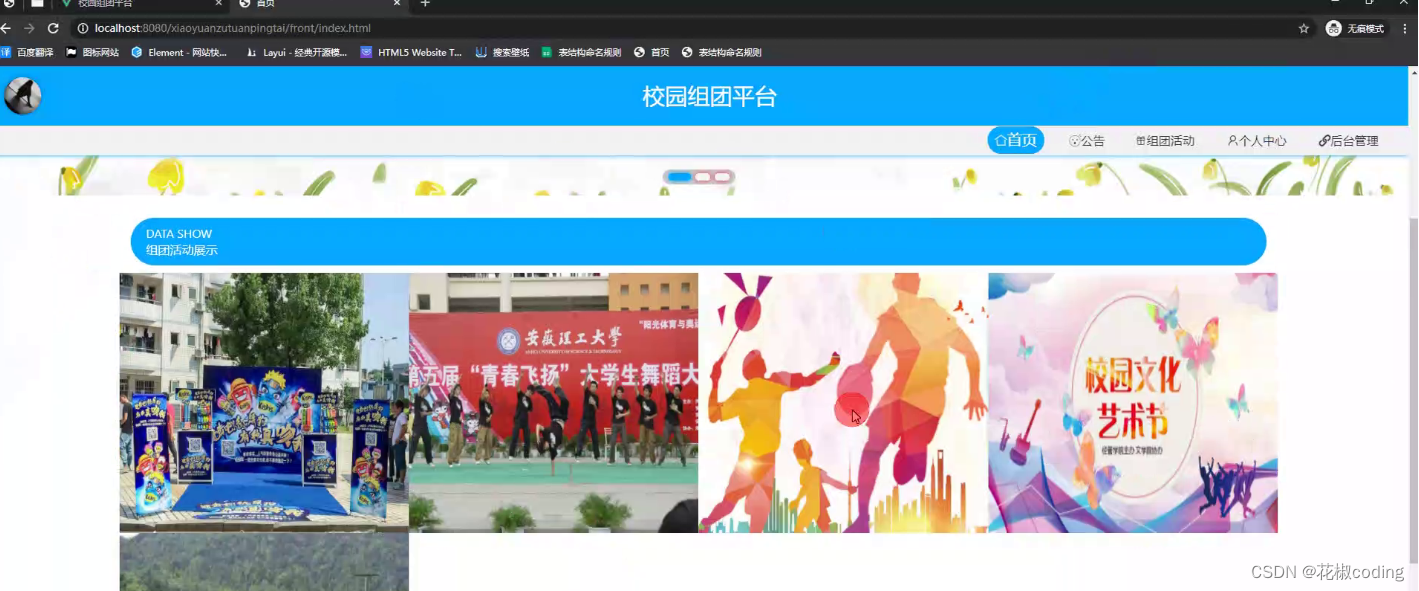
Task: Open the 个人中心 navigation item
Action: [x=1257, y=141]
